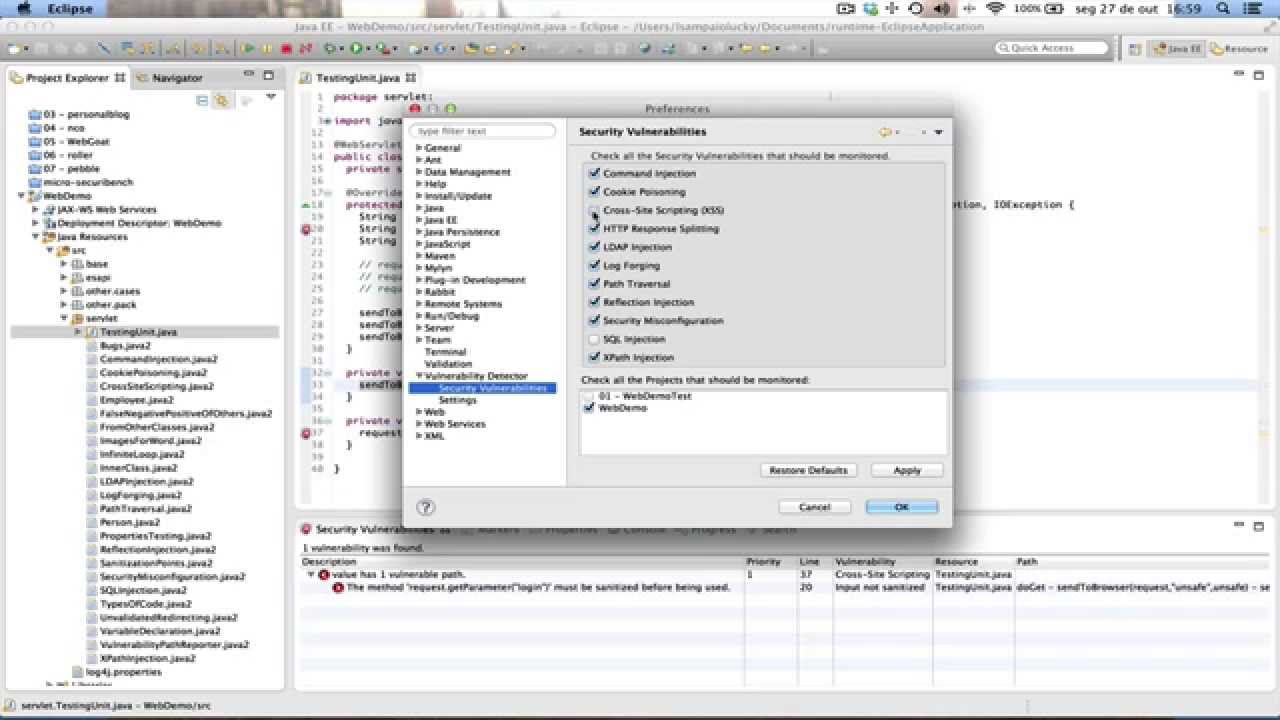
Task: Click Apply in the Preferences dialog
Action: click(x=905, y=470)
